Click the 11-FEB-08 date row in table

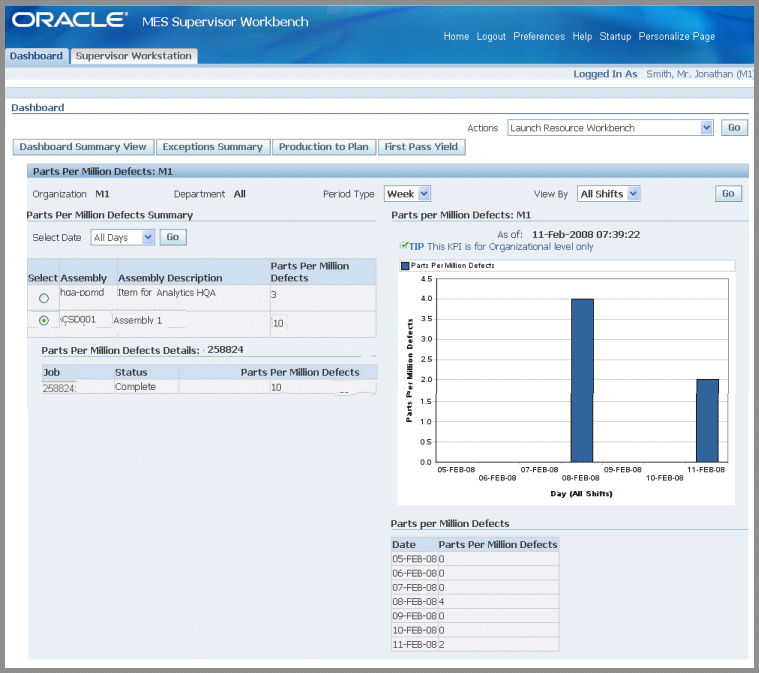475,644
